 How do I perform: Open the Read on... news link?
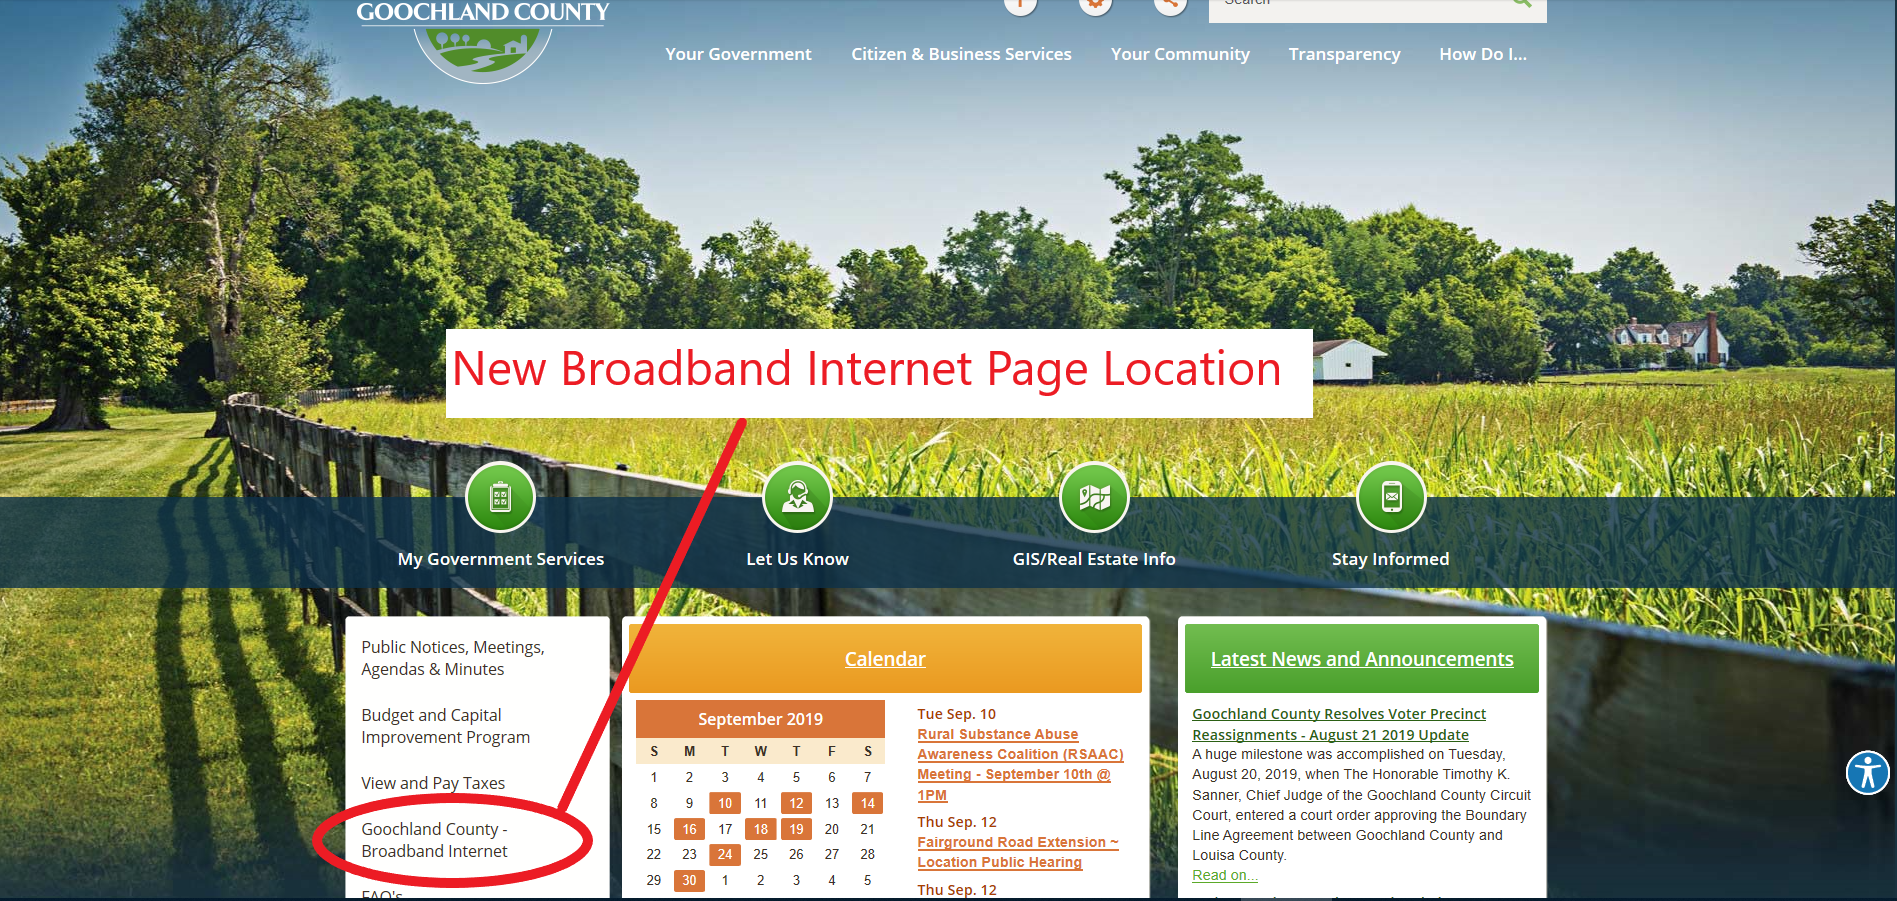coord(1224,874)
